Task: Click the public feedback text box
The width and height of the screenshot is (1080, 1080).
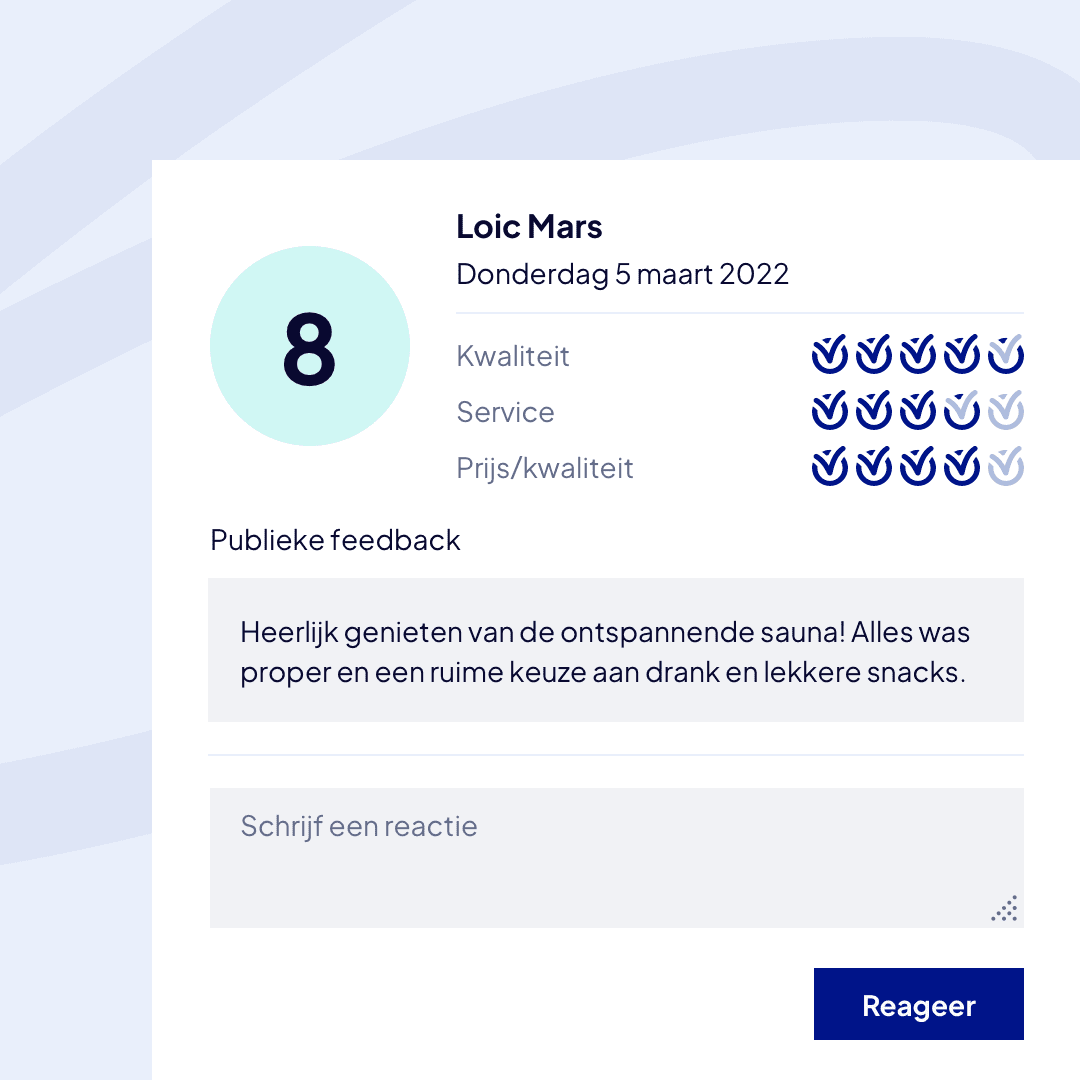Action: click(x=615, y=650)
